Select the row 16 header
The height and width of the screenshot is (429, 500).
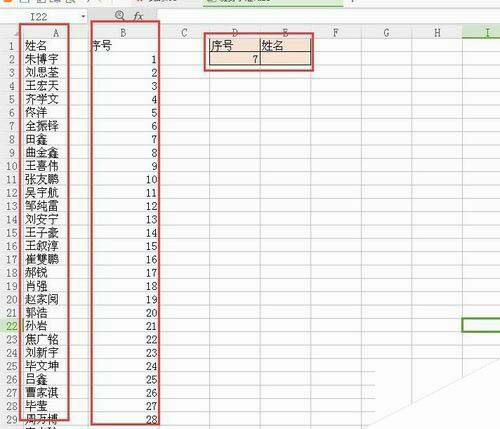click(12, 246)
